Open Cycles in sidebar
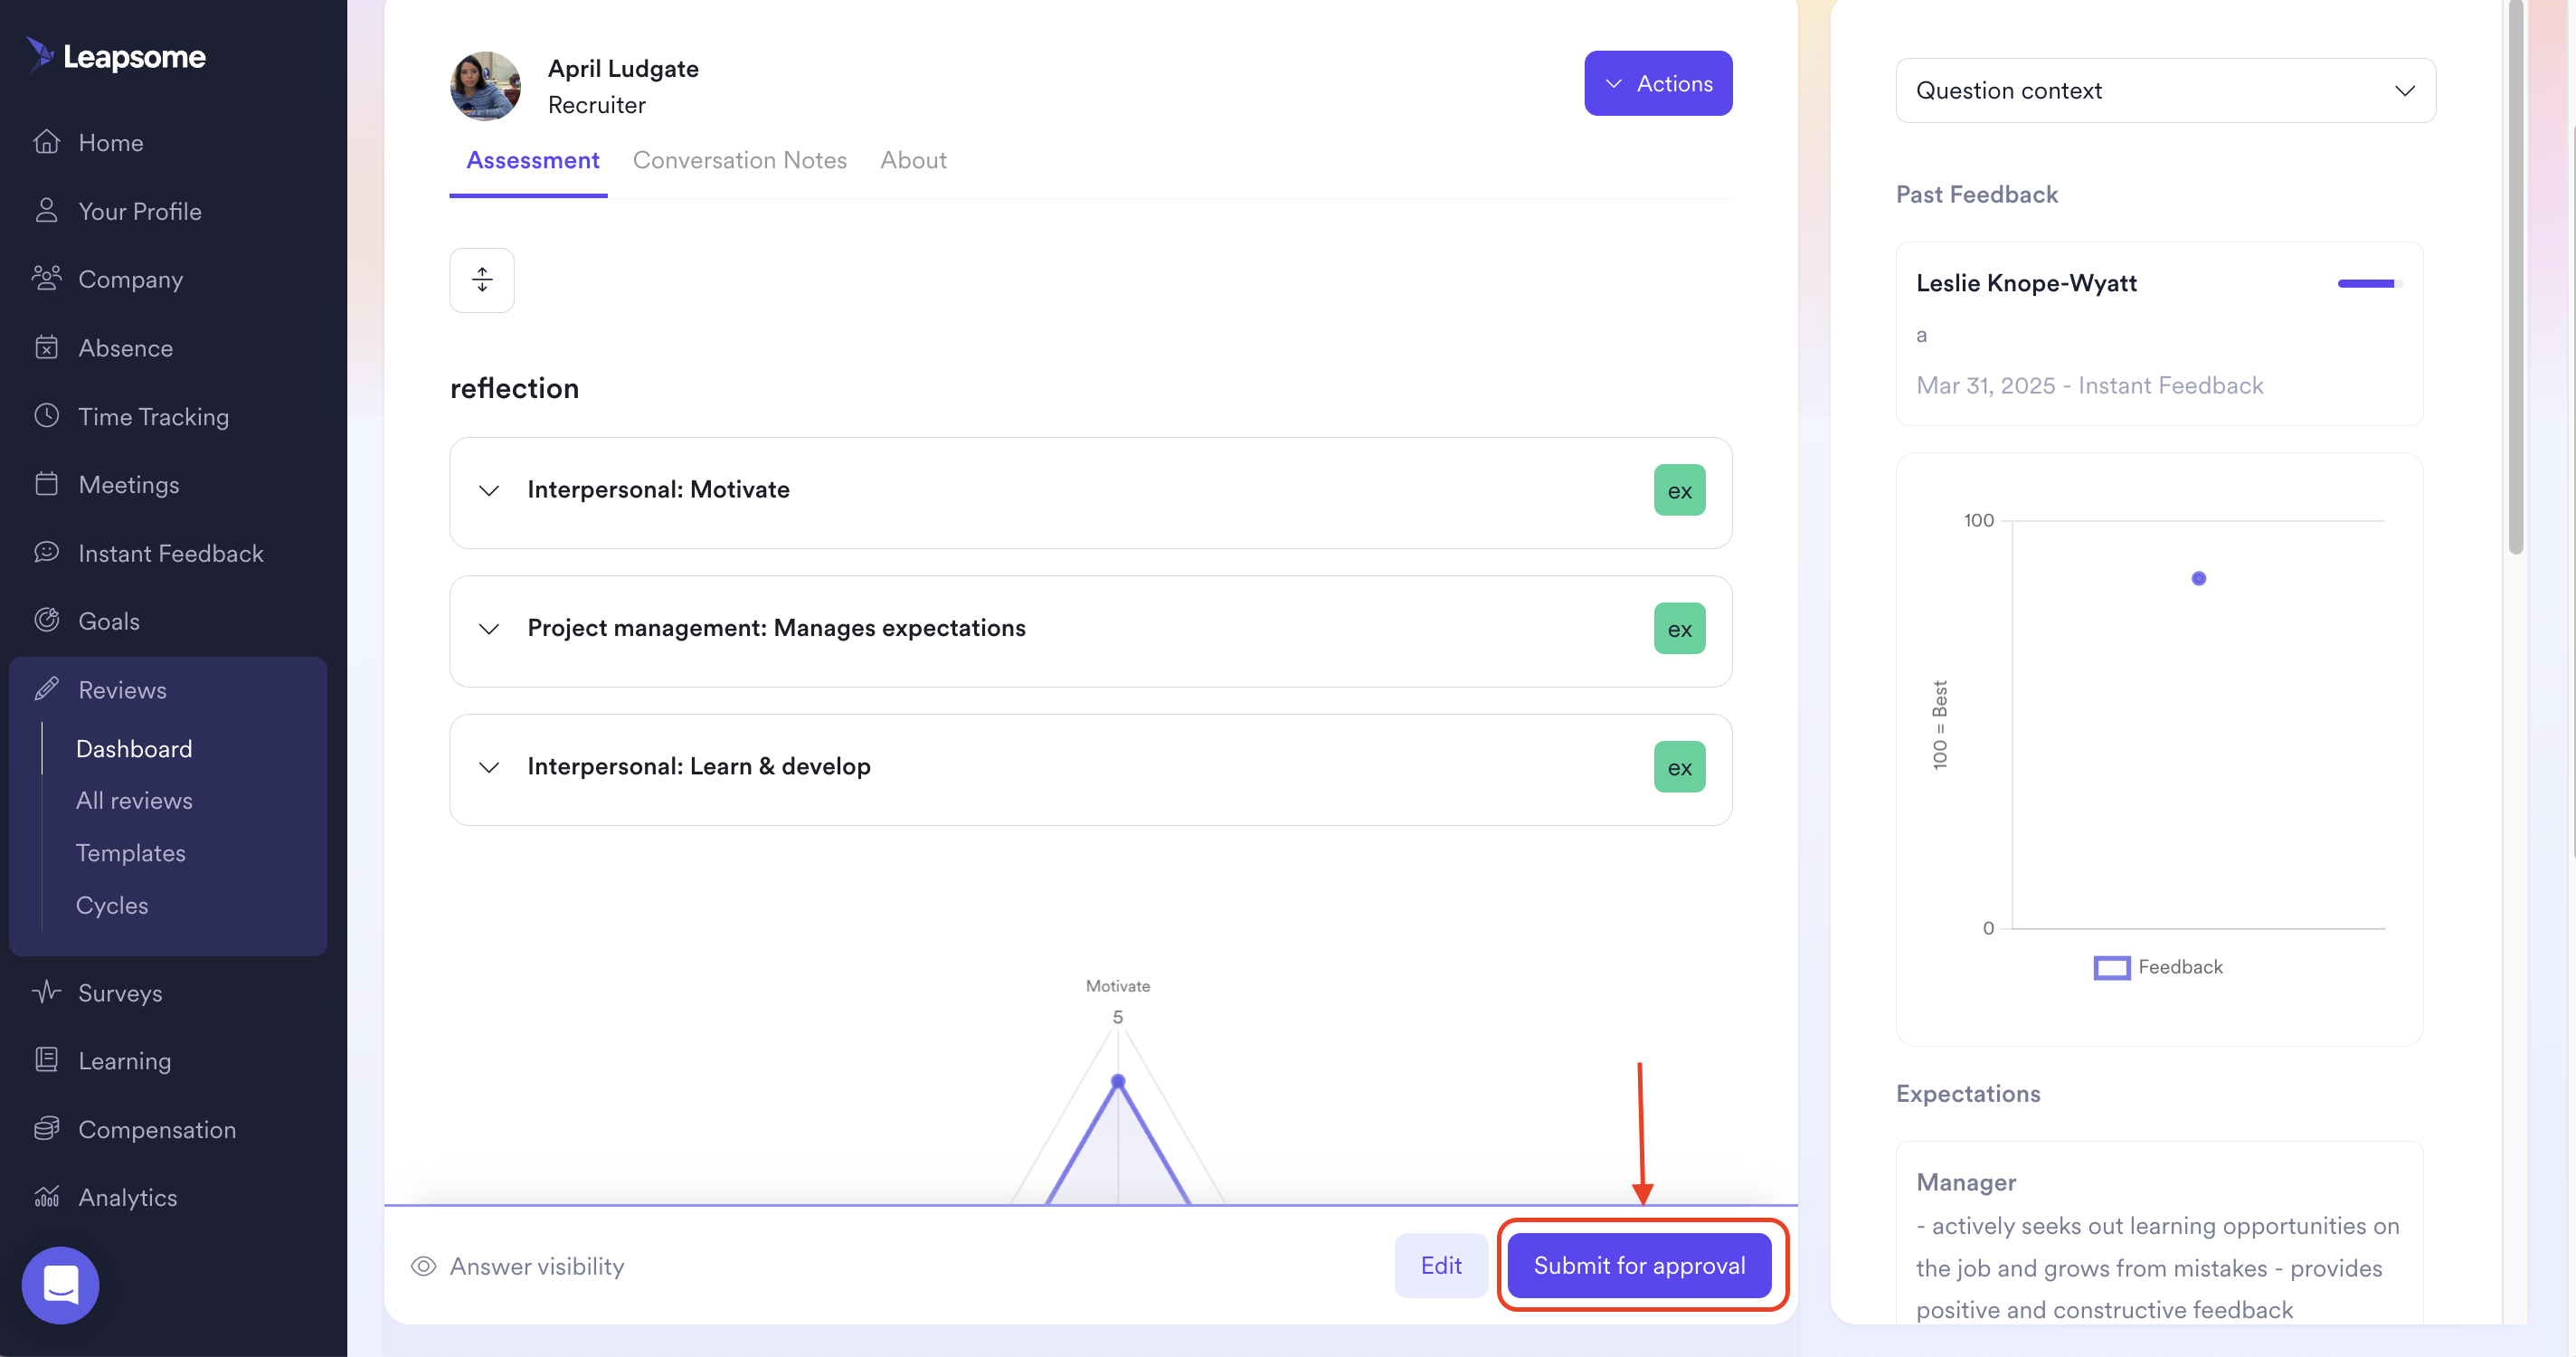2576x1357 pixels. click(x=112, y=904)
